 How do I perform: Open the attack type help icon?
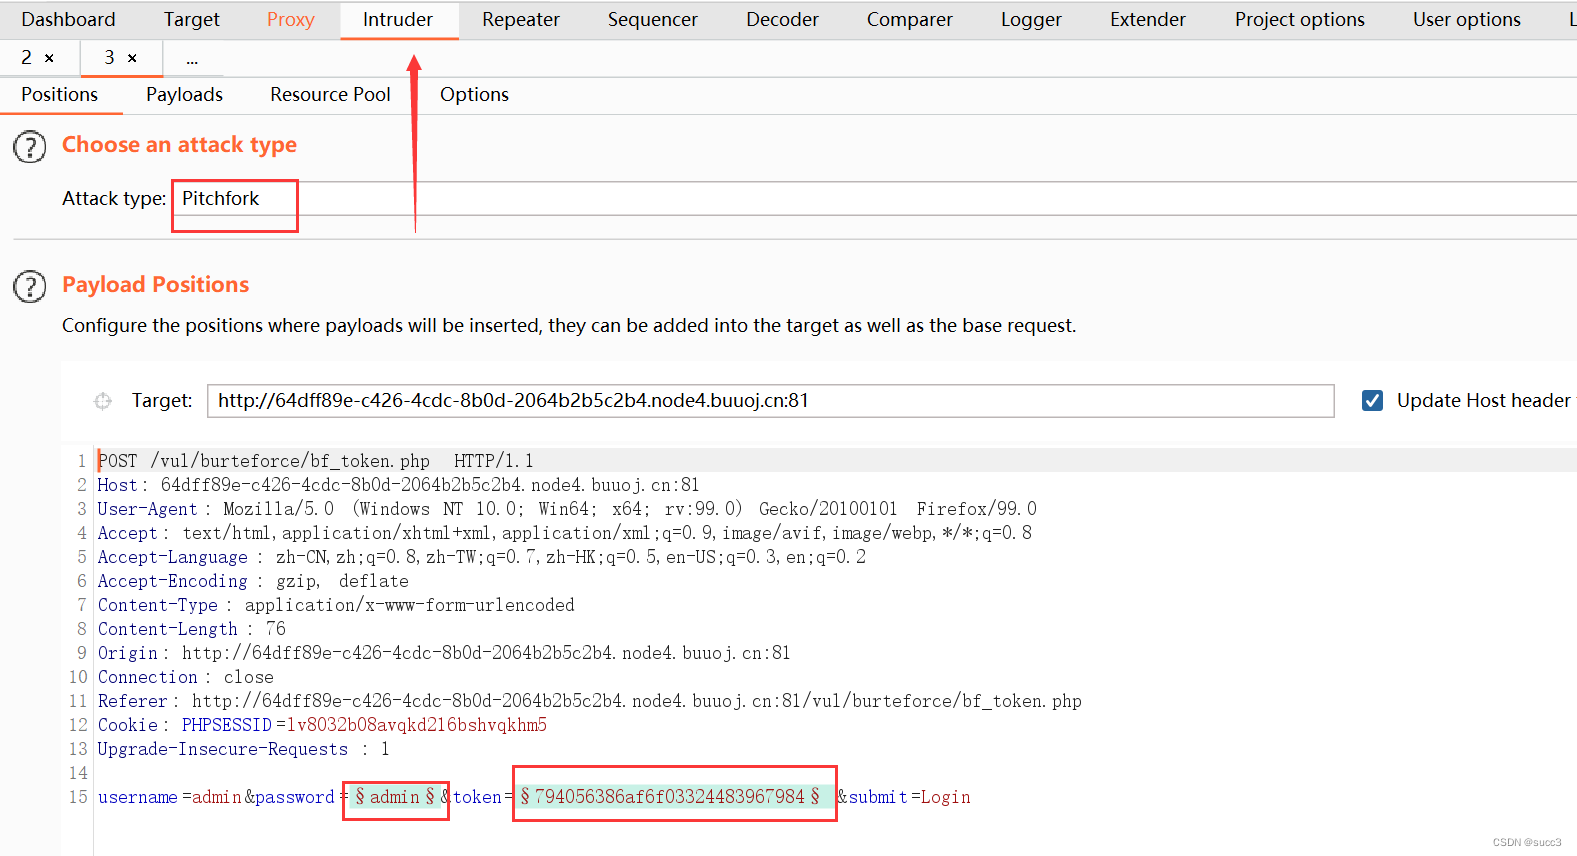point(30,147)
